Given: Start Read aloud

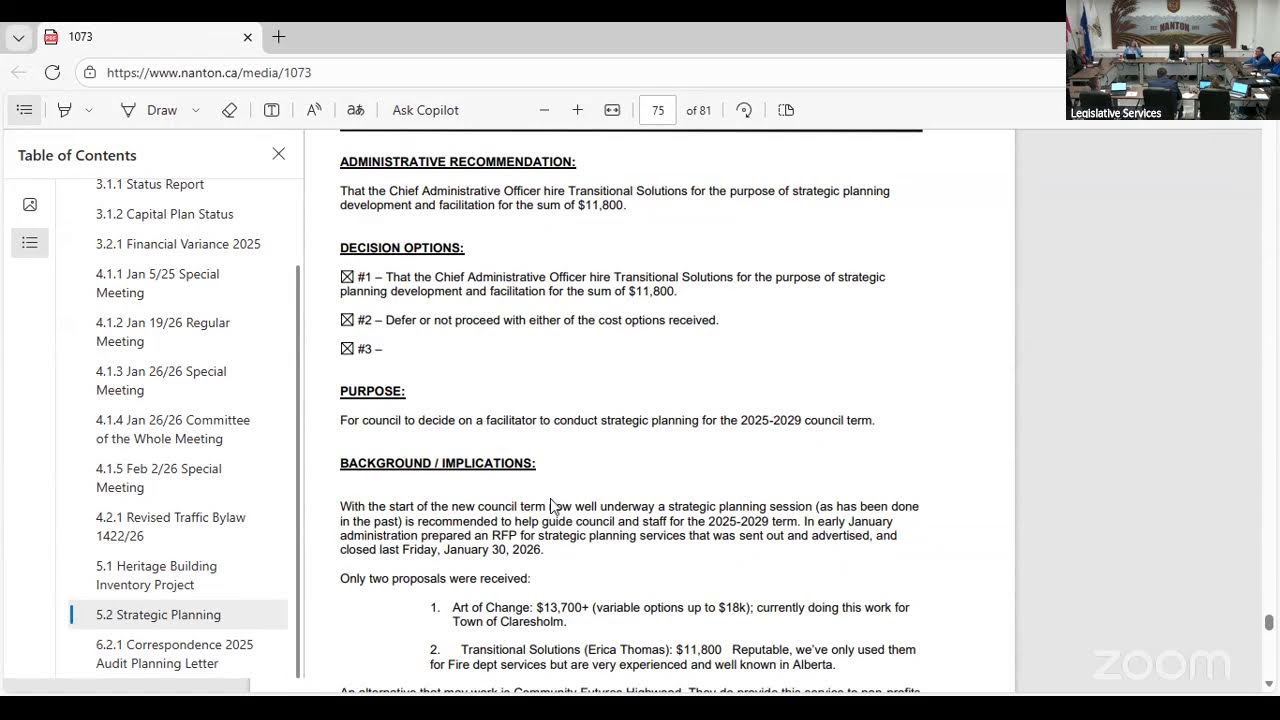Looking at the screenshot, I should point(314,110).
